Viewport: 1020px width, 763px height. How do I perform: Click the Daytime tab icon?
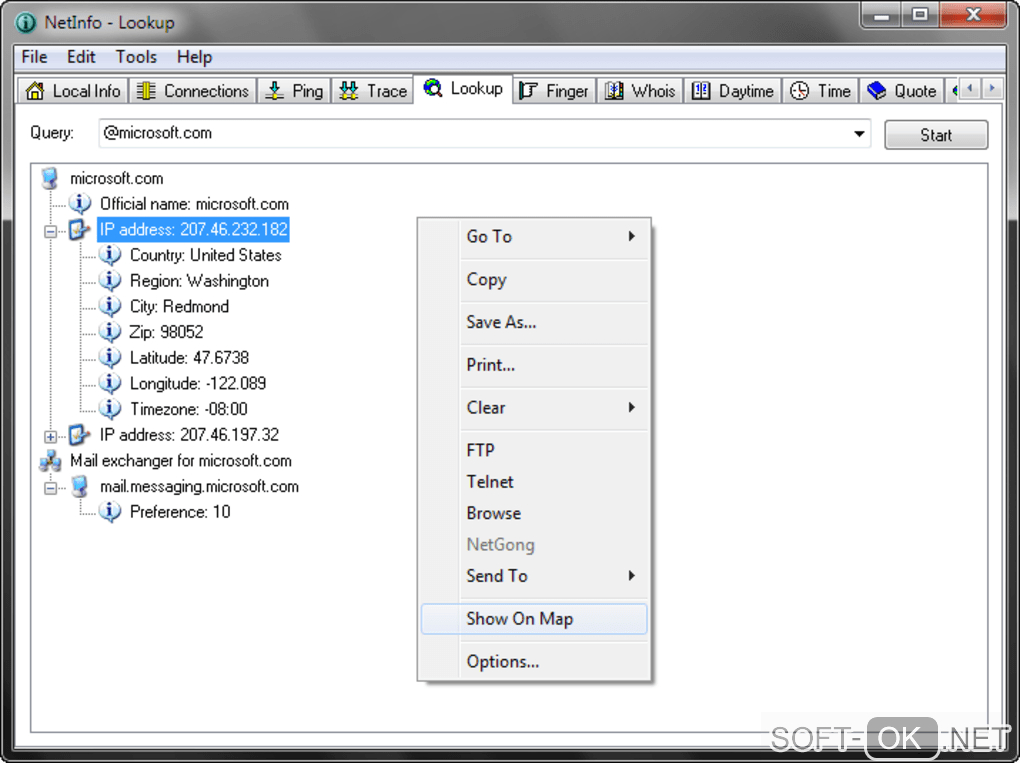pyautogui.click(x=701, y=91)
